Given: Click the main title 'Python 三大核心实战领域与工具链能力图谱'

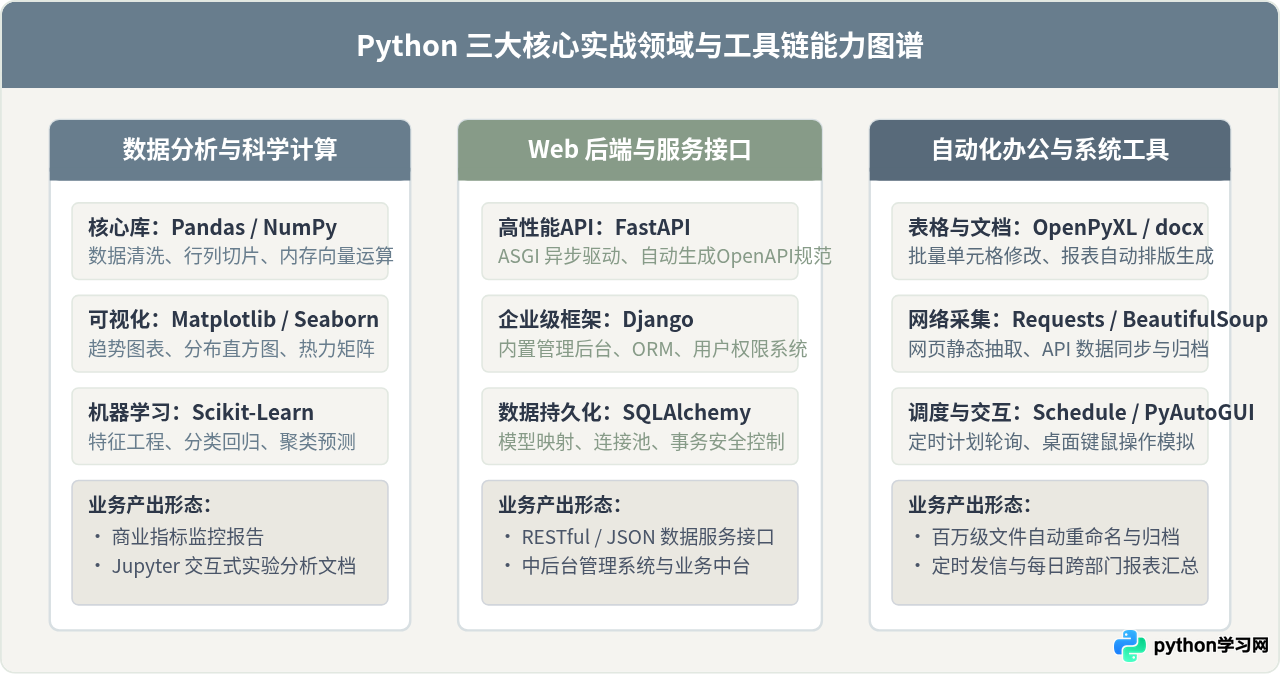Looking at the screenshot, I should click(x=640, y=46).
